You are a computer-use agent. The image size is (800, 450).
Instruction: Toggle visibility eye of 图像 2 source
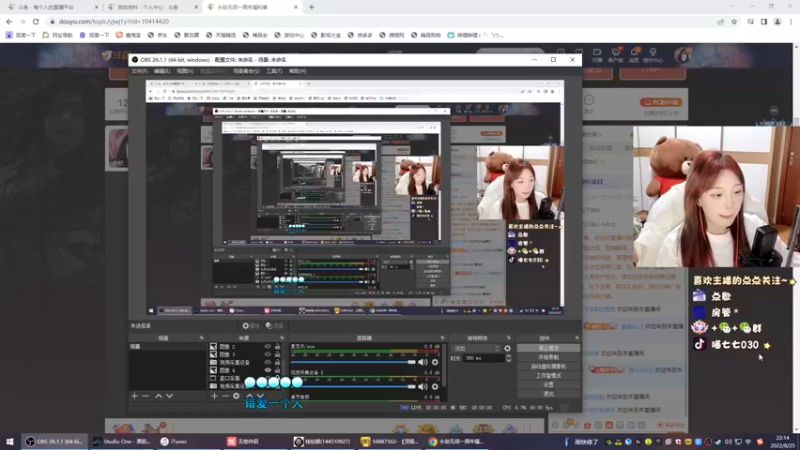click(x=268, y=346)
